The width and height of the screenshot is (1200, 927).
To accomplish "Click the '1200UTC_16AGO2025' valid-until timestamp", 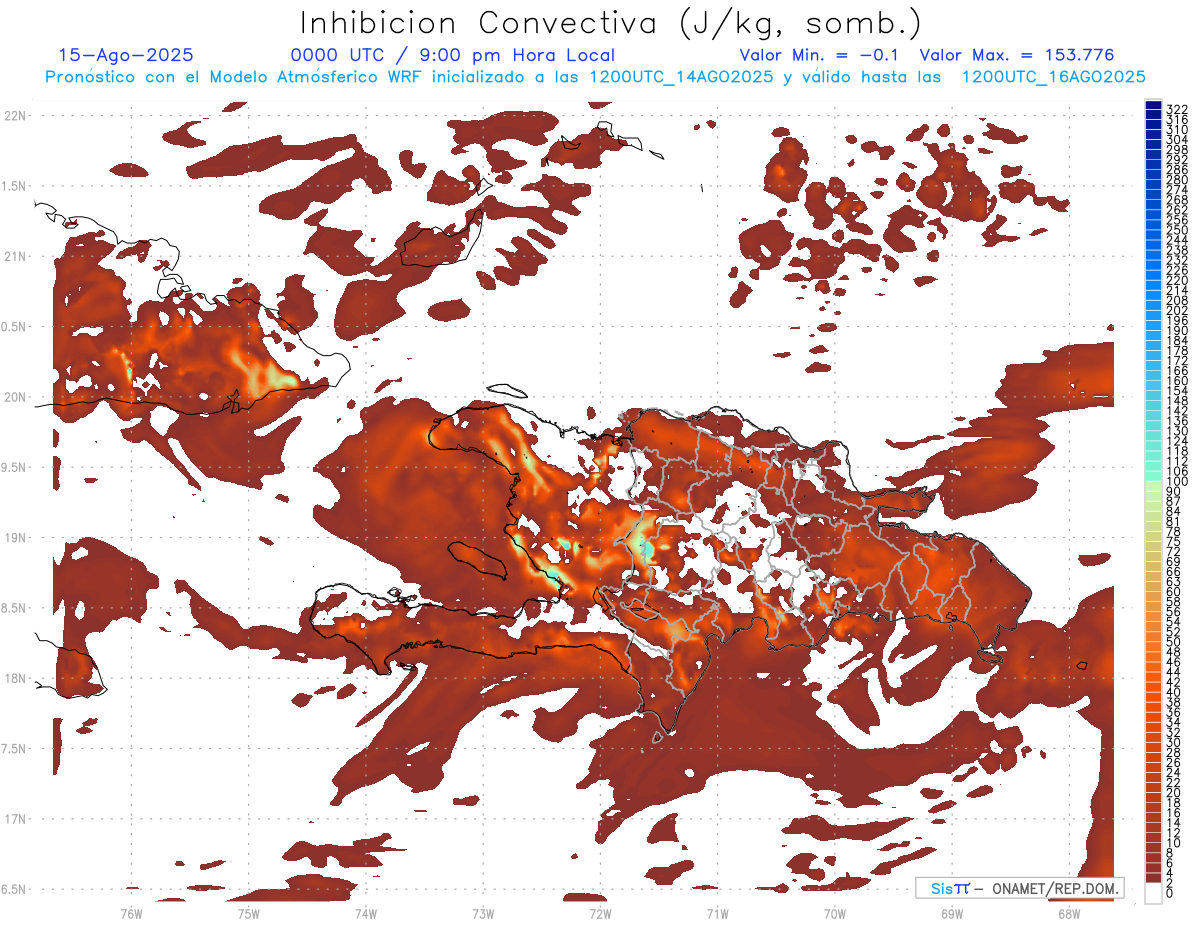I will pyautogui.click(x=1053, y=77).
